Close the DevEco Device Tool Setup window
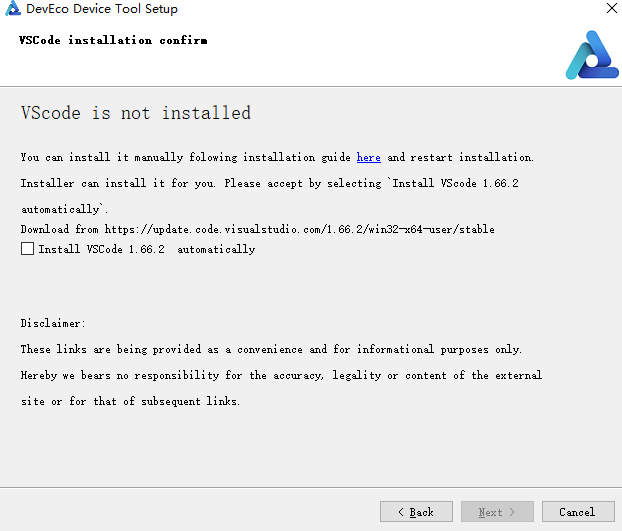 pos(612,8)
